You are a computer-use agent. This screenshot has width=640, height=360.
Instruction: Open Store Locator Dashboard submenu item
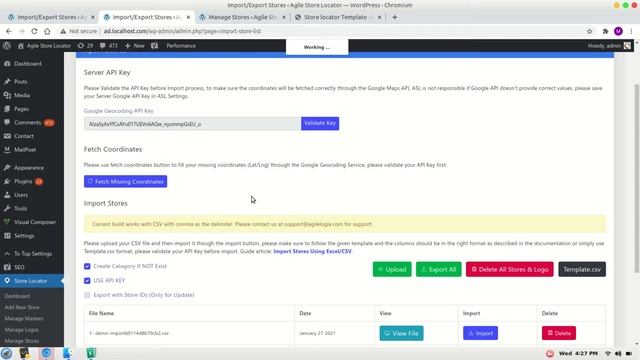(17, 296)
